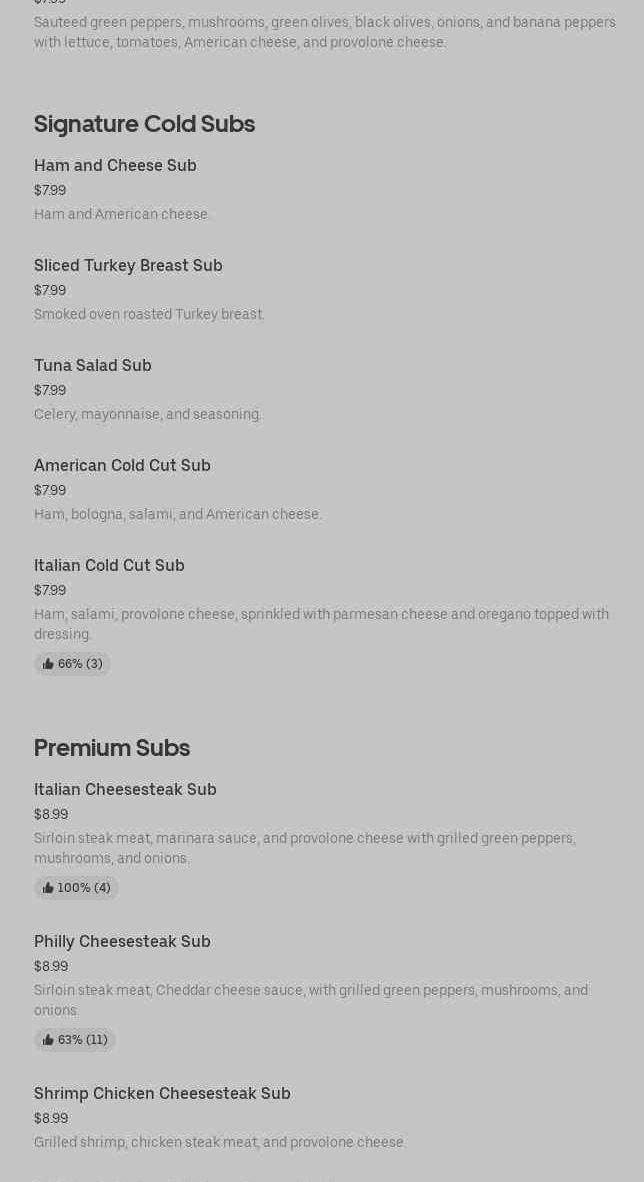Select the Sliced Turkey Breast Sub title
The height and width of the screenshot is (1182, 644).
(x=128, y=265)
